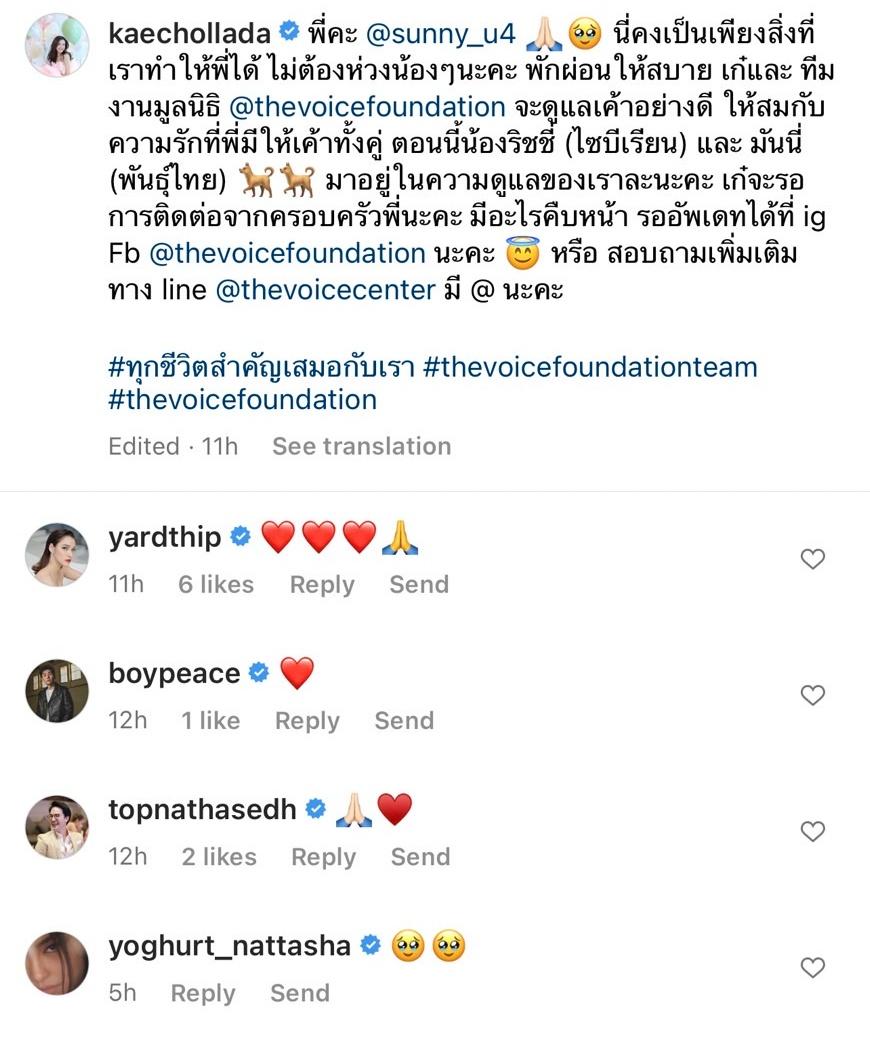Show 2 likes on topnathasedh's comment
Viewport: 870px width, 1046px height.
click(x=219, y=857)
